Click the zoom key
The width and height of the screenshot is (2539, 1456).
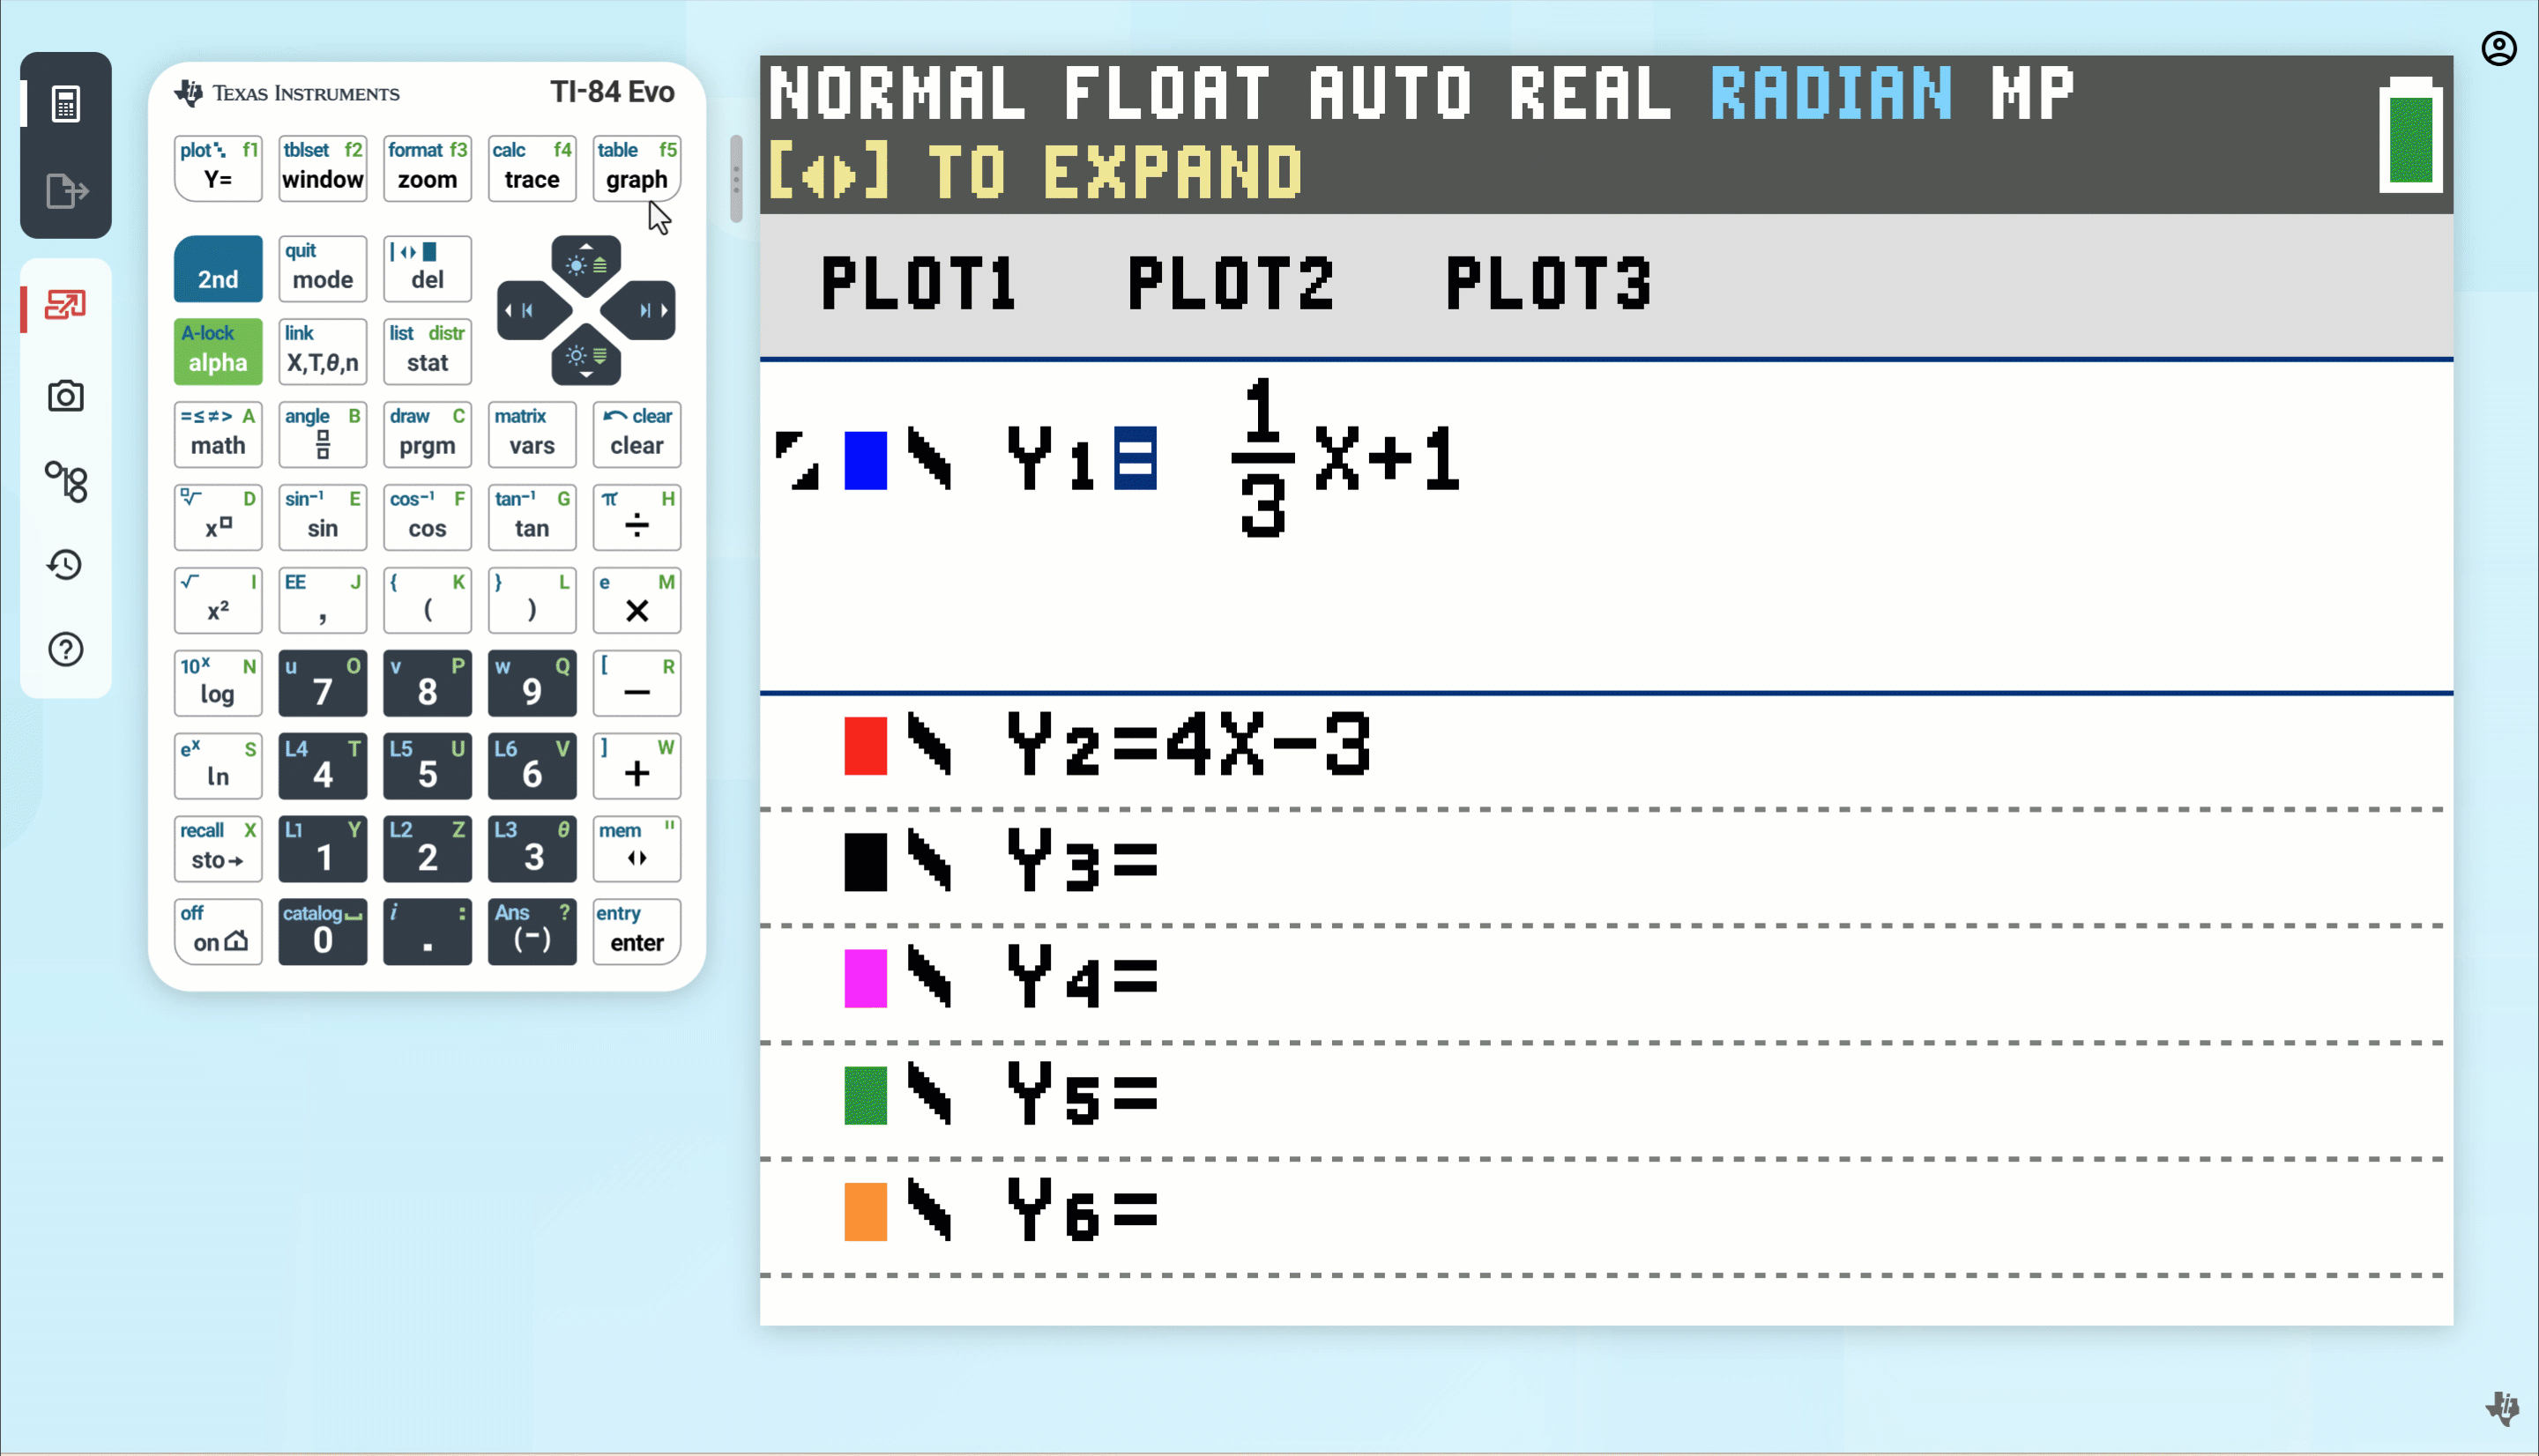[427, 169]
